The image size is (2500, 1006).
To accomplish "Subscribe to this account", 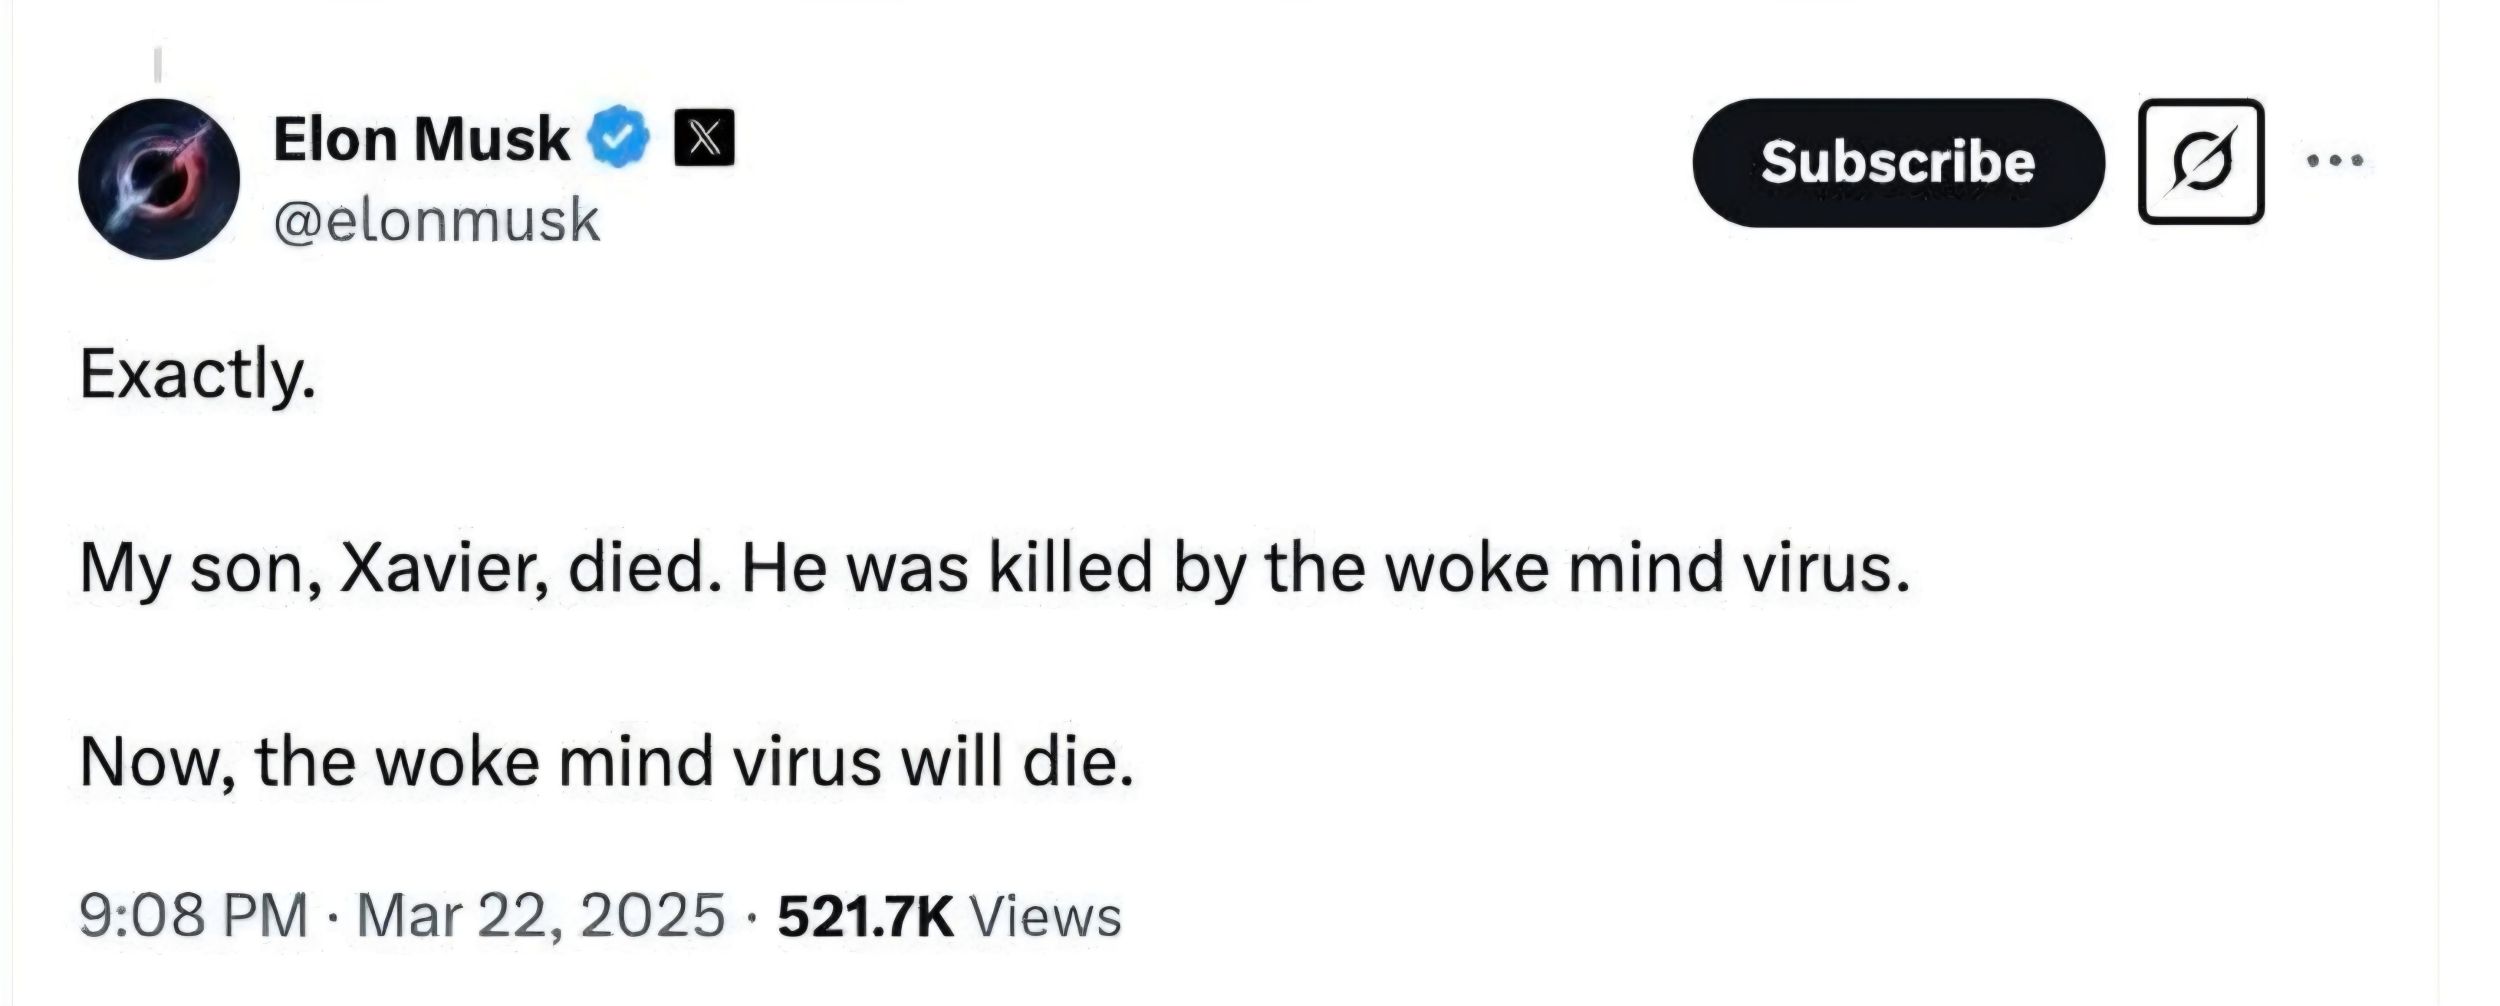I will (x=1898, y=162).
